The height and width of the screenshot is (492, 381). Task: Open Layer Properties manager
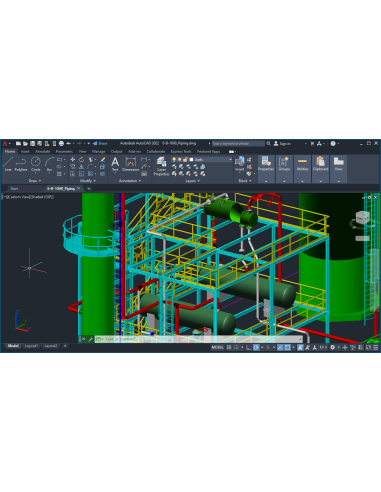(x=161, y=166)
